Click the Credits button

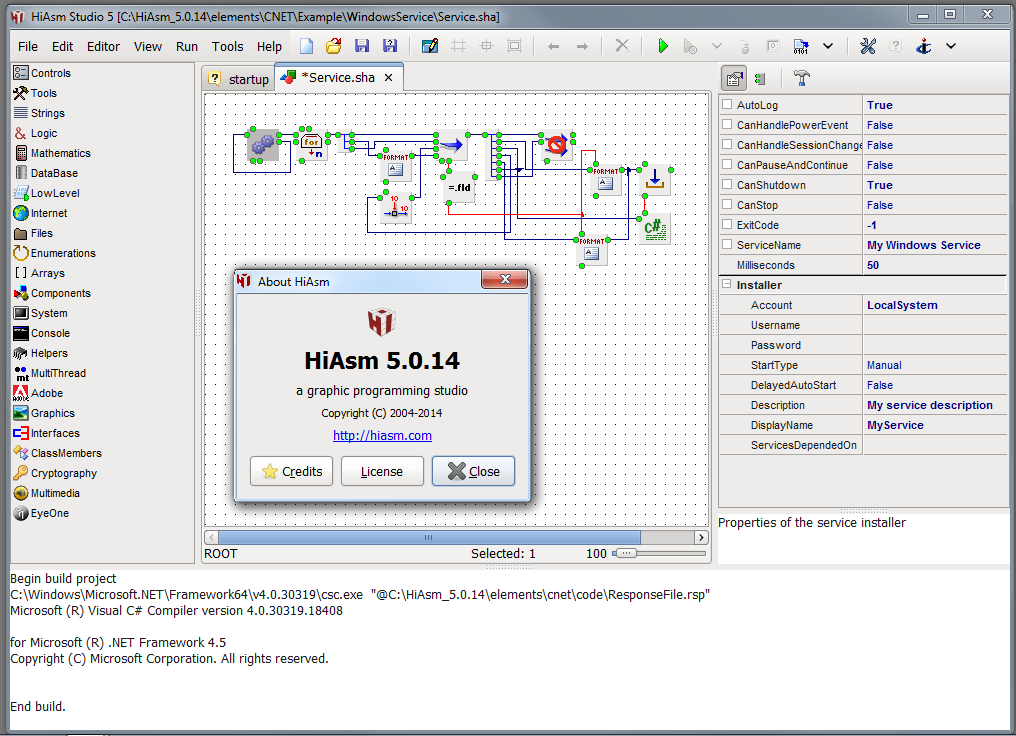click(292, 471)
